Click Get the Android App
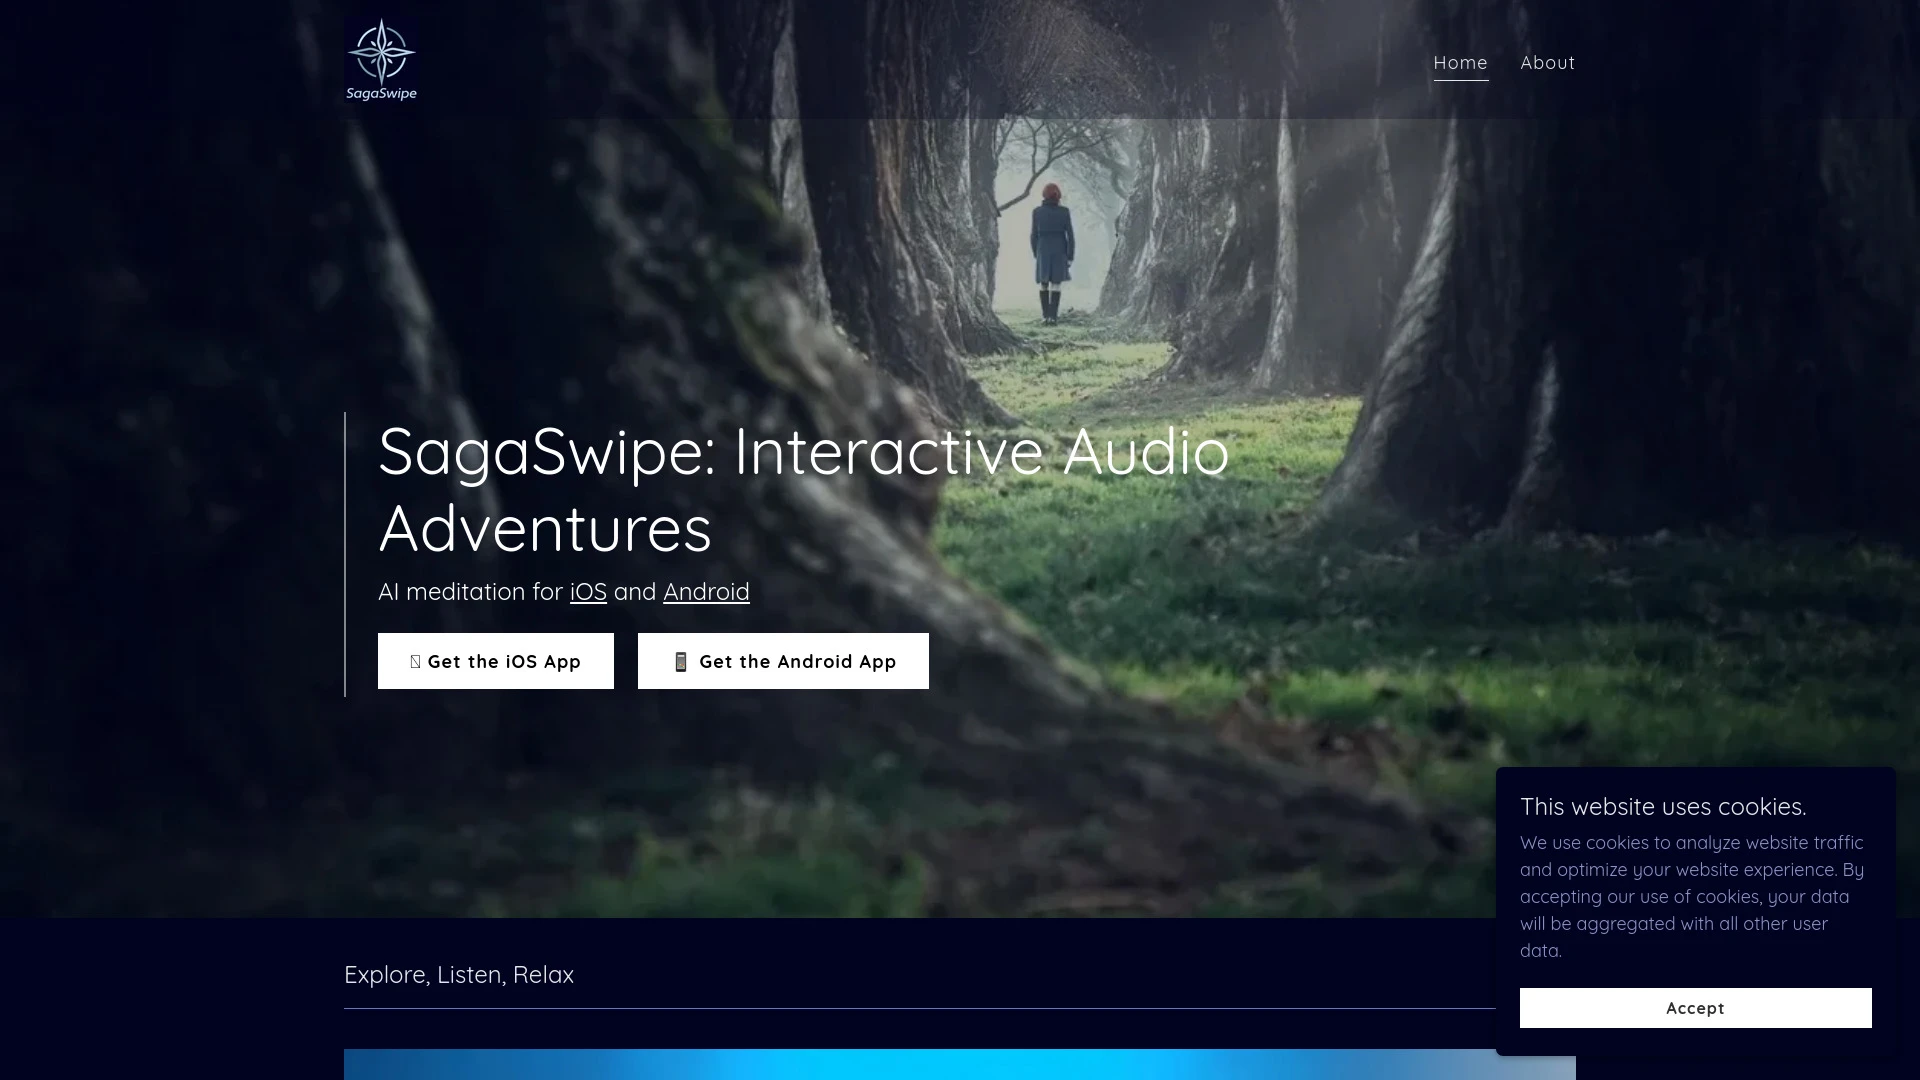The width and height of the screenshot is (1920, 1080). coord(783,661)
